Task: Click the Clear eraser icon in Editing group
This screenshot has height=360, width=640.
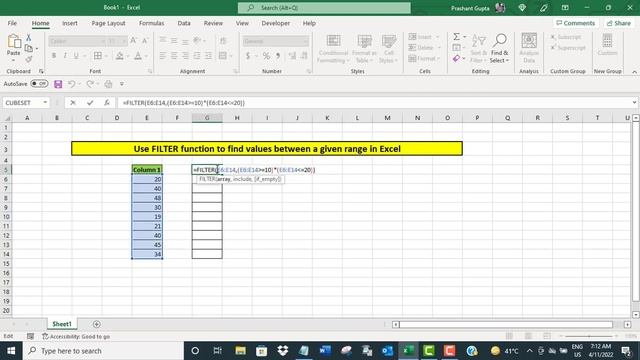Action: click(x=456, y=59)
